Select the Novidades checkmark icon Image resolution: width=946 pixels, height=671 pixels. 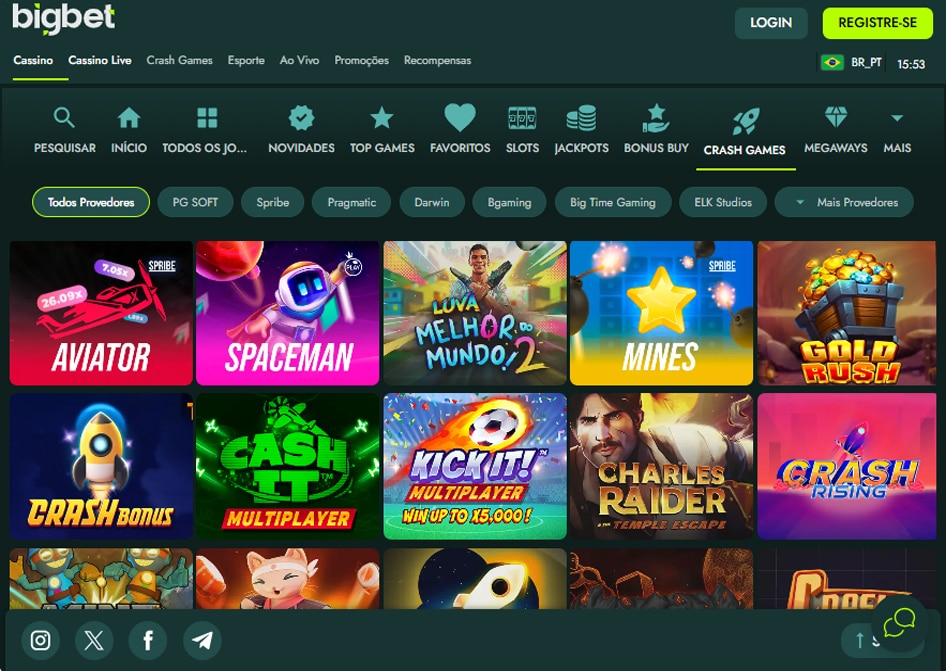(x=301, y=116)
